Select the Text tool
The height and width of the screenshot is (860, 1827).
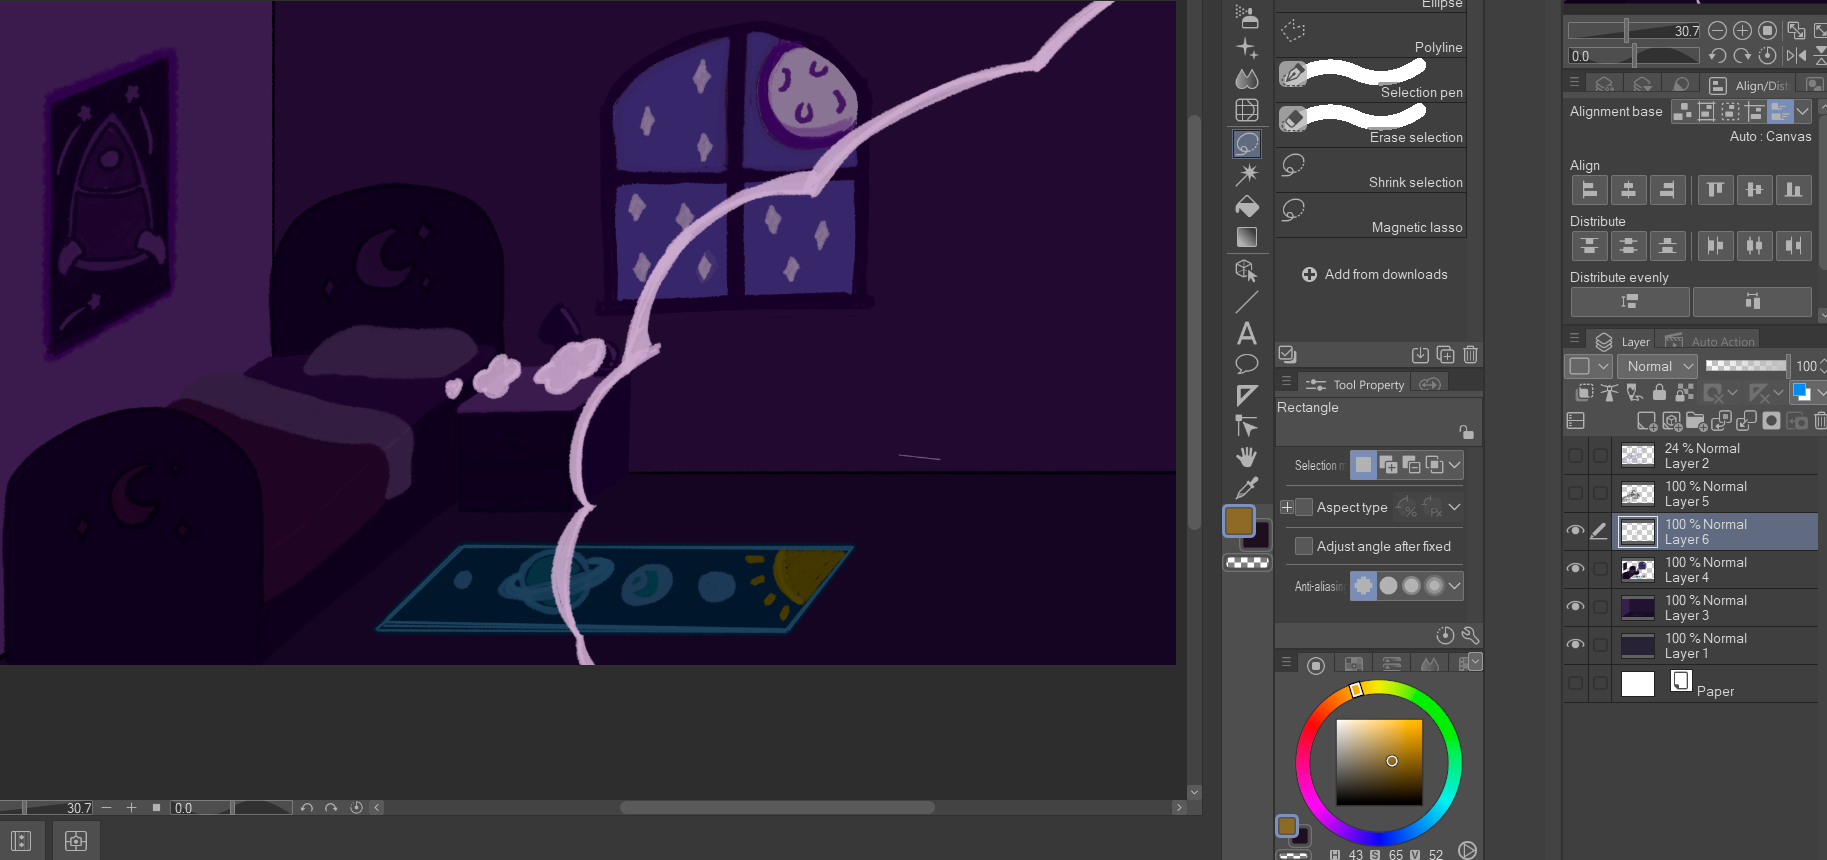coord(1247,333)
